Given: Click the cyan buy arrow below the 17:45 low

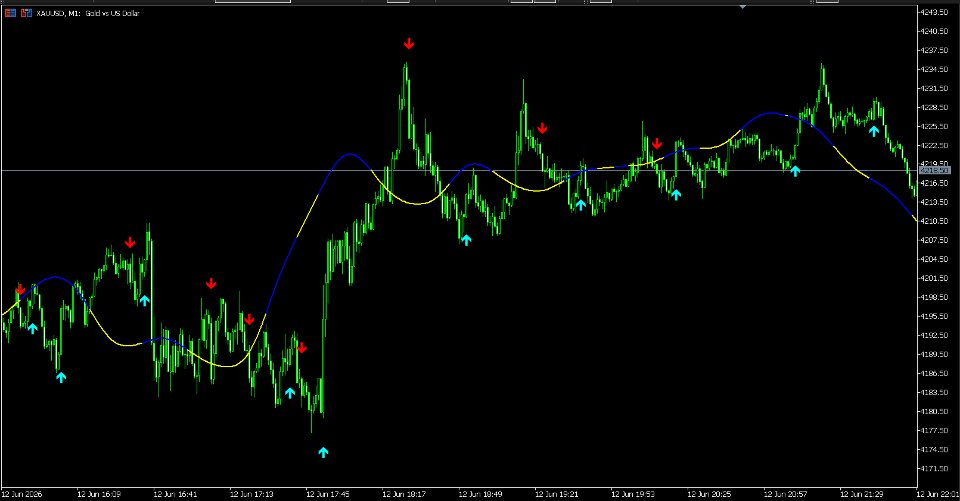Looking at the screenshot, I should (323, 453).
